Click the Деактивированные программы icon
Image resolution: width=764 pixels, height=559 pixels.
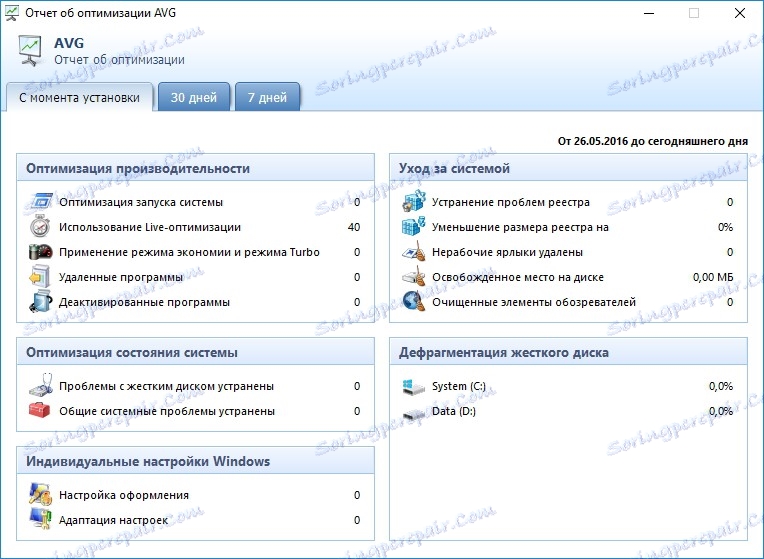(40, 302)
